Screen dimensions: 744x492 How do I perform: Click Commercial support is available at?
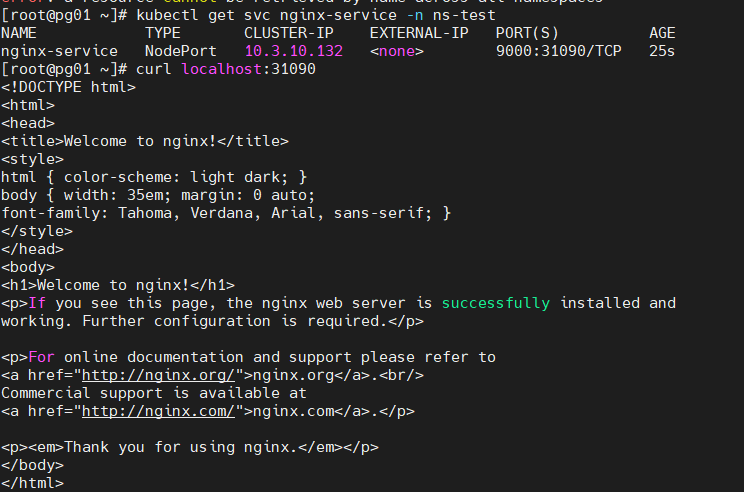[154, 393]
